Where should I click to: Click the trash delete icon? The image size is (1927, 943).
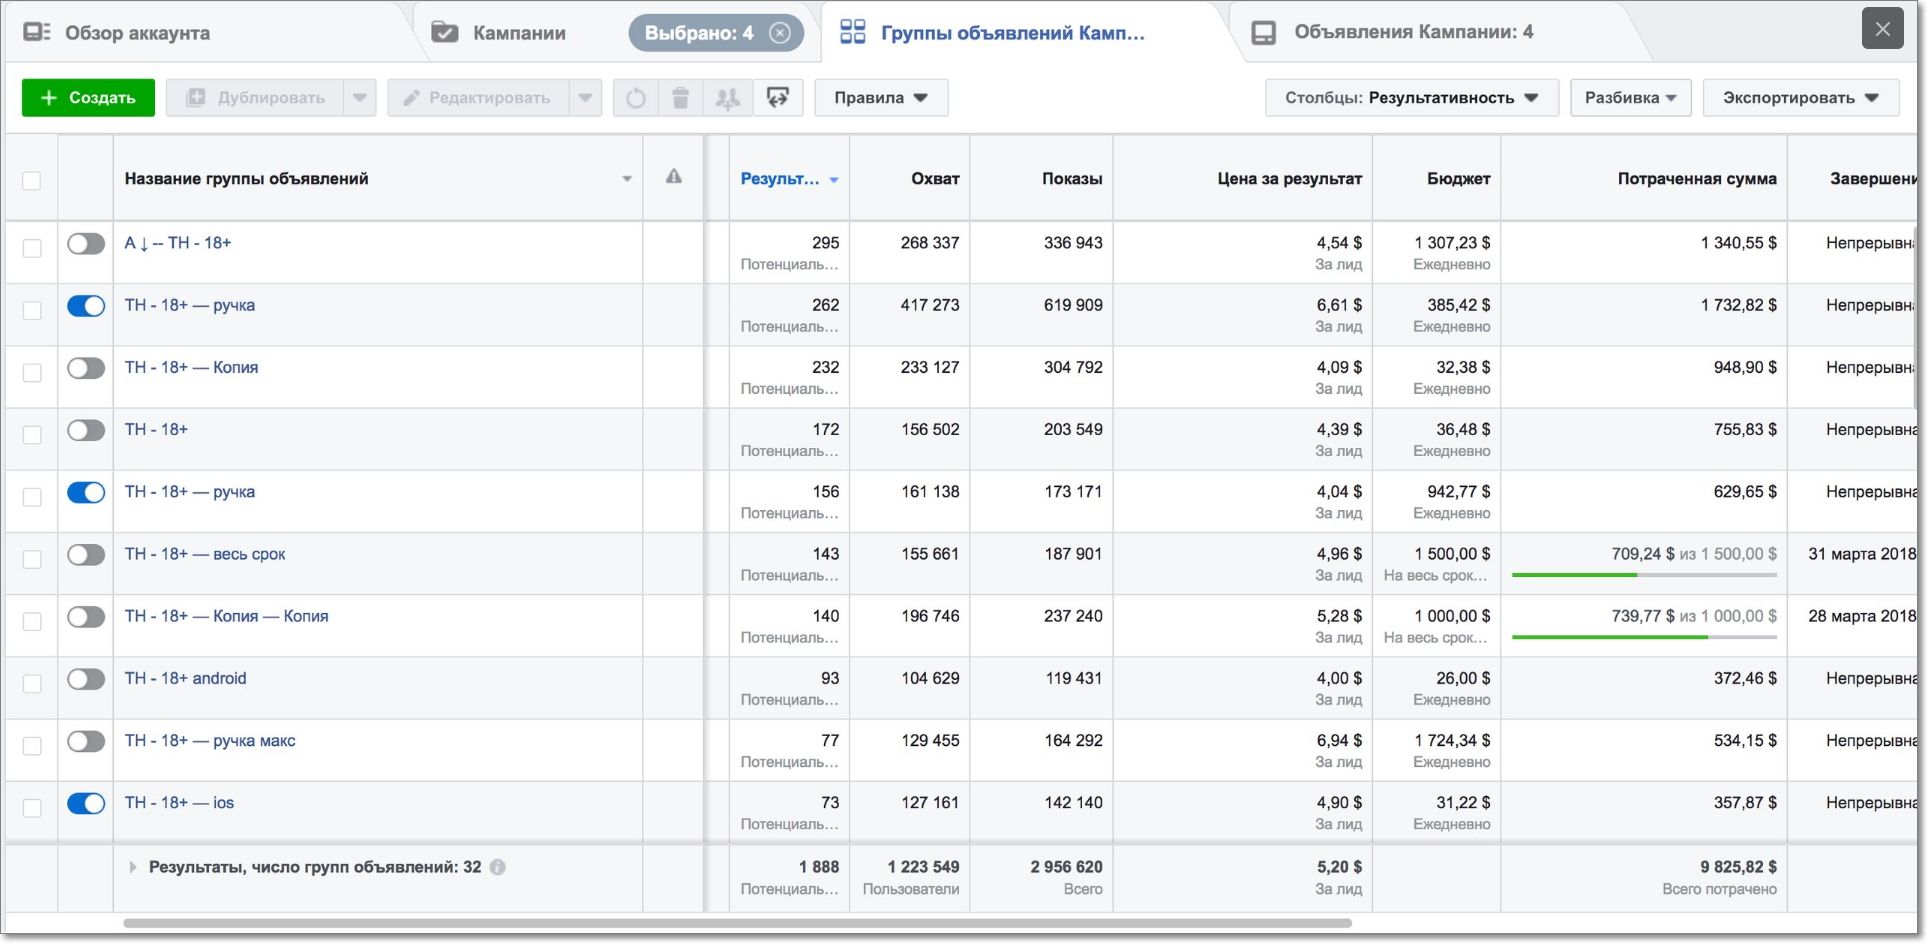[681, 98]
